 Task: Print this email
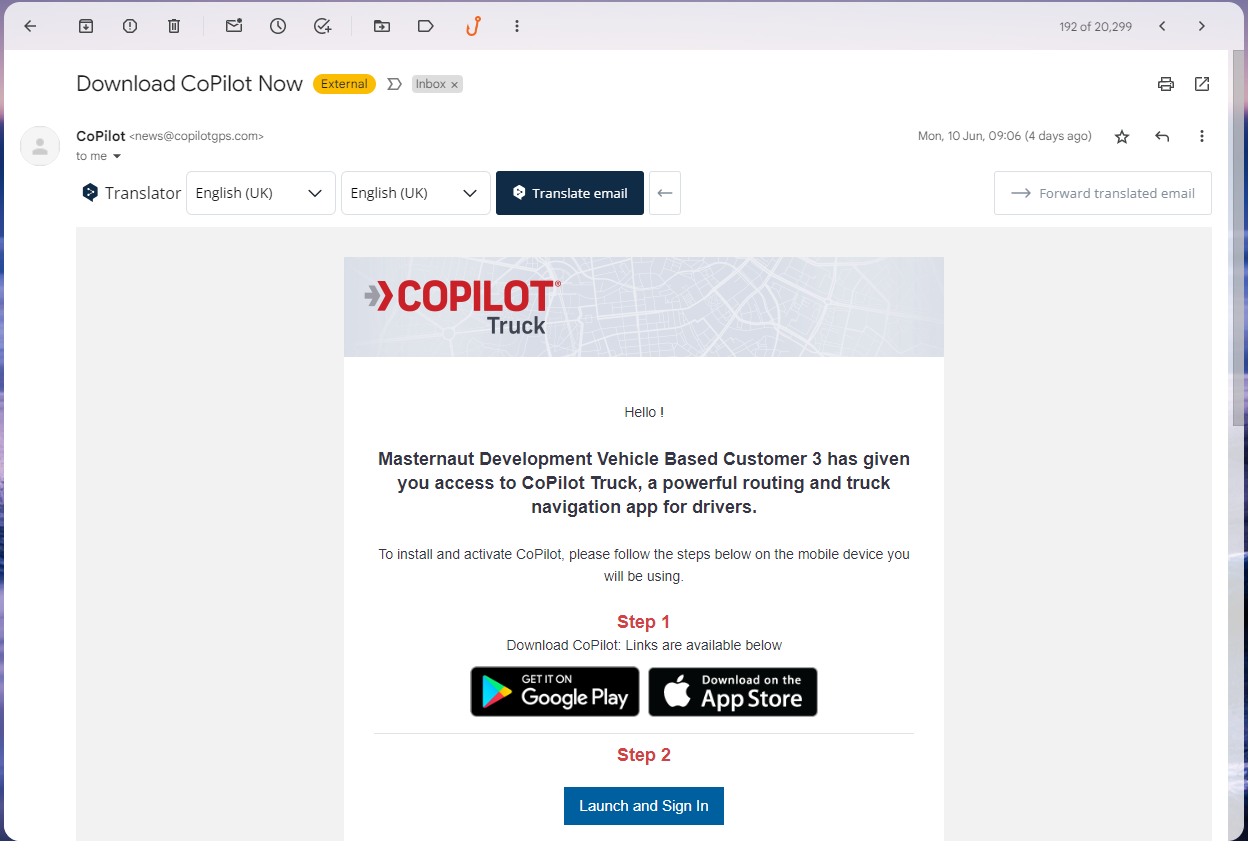point(1166,84)
